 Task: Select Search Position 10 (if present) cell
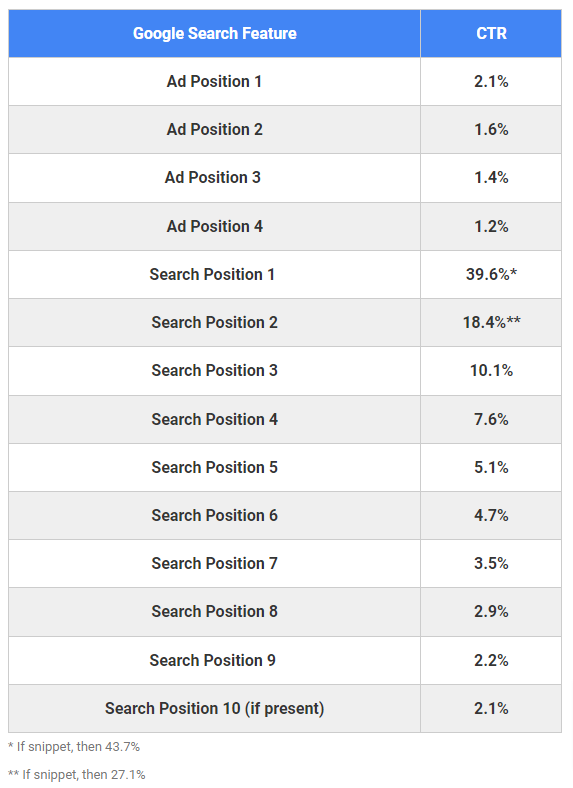215,708
